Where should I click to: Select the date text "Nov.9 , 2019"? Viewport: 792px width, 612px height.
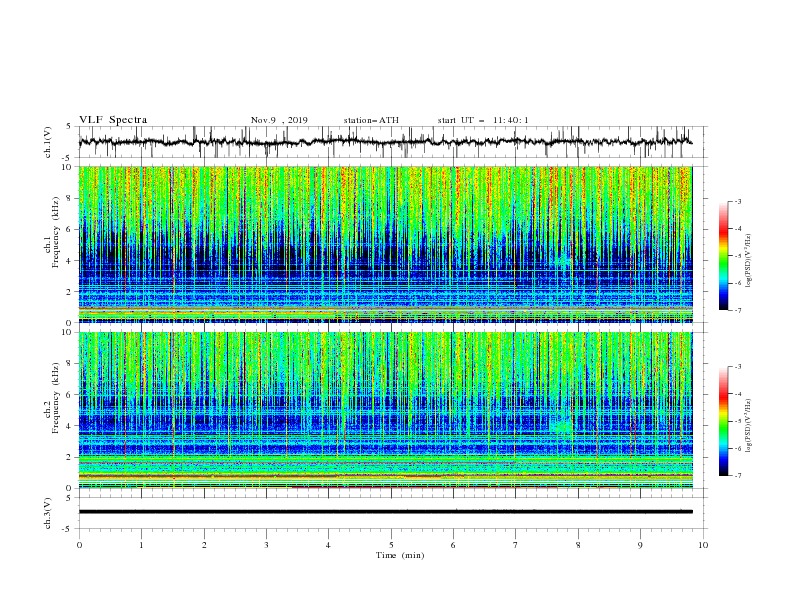click(279, 120)
